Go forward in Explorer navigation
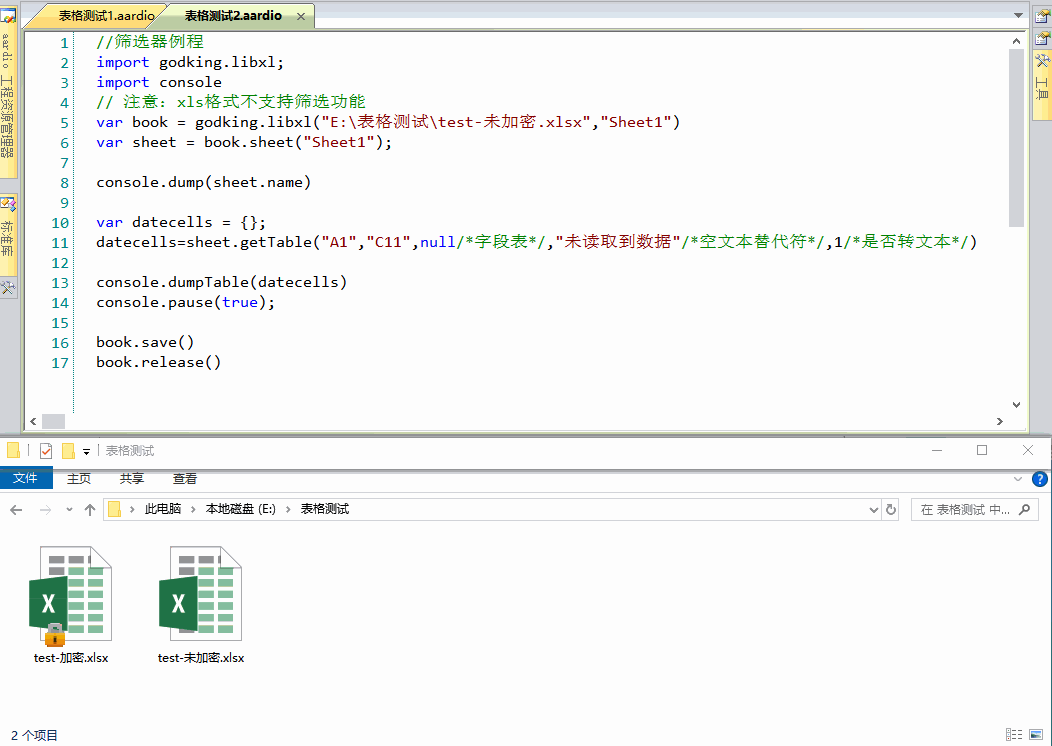 (x=46, y=510)
